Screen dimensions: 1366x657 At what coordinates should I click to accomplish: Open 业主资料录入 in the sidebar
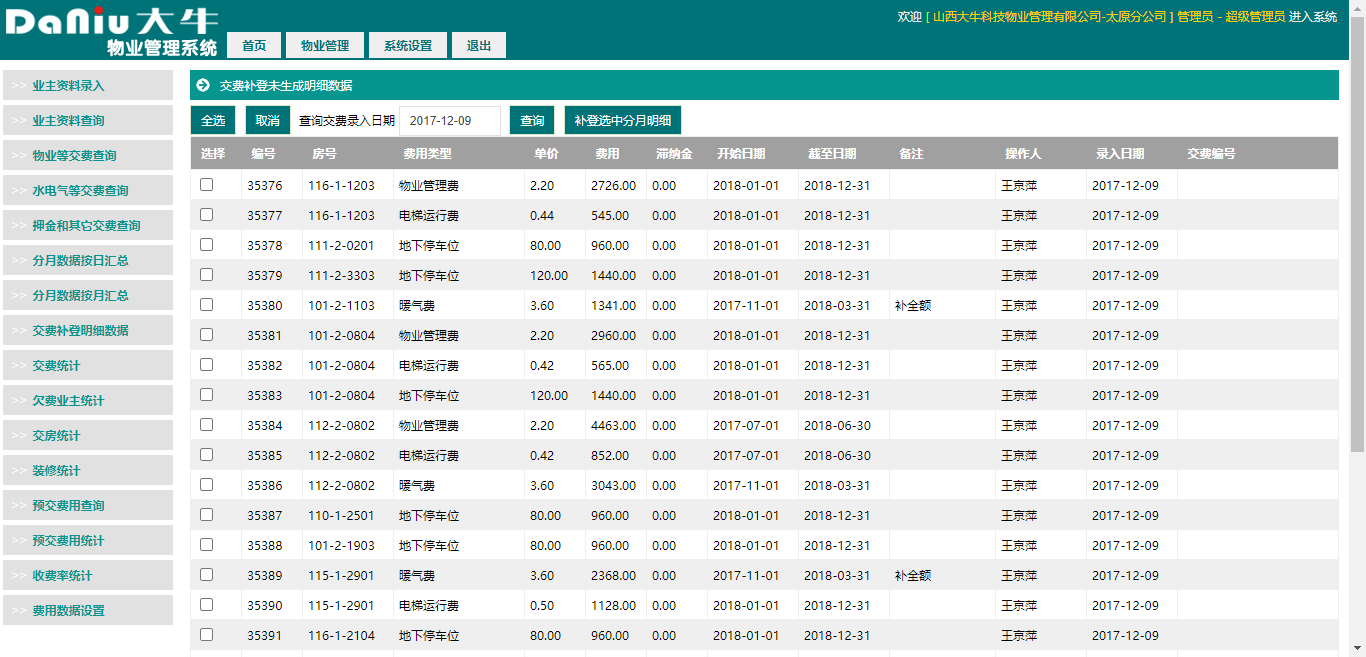(87, 86)
